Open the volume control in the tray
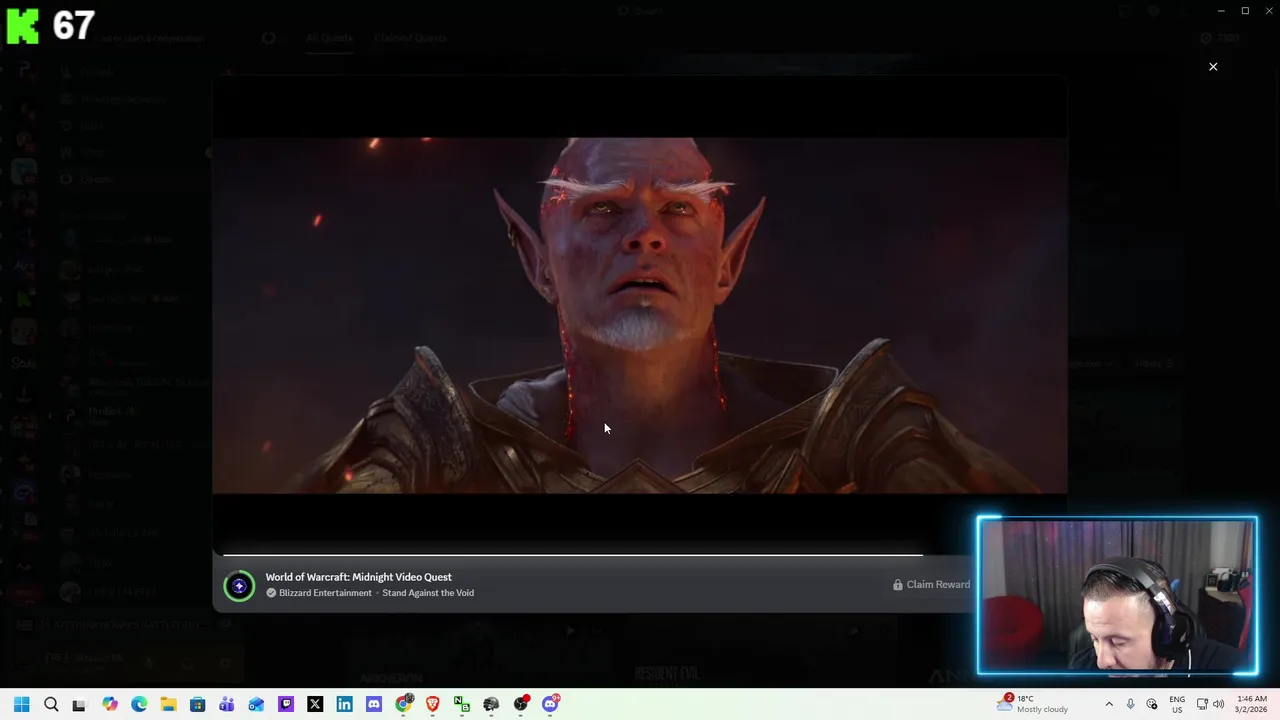Screen dimensions: 1280x720 click(x=1218, y=704)
